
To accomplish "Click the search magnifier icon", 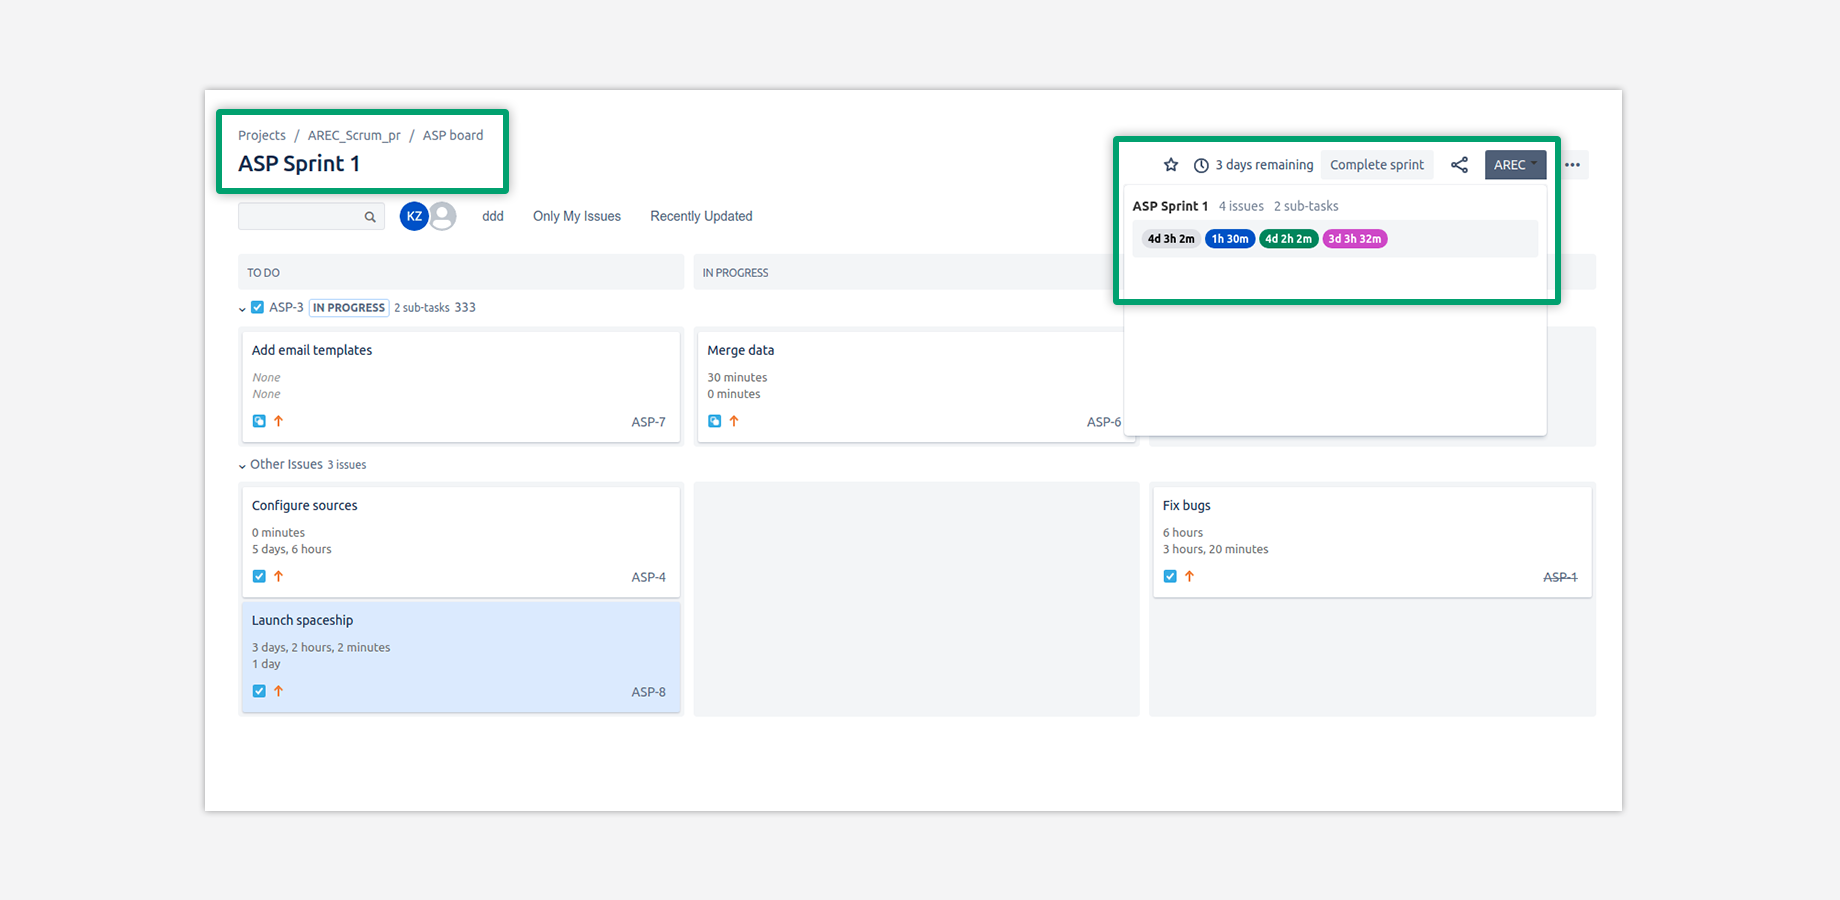I will 370,217.
